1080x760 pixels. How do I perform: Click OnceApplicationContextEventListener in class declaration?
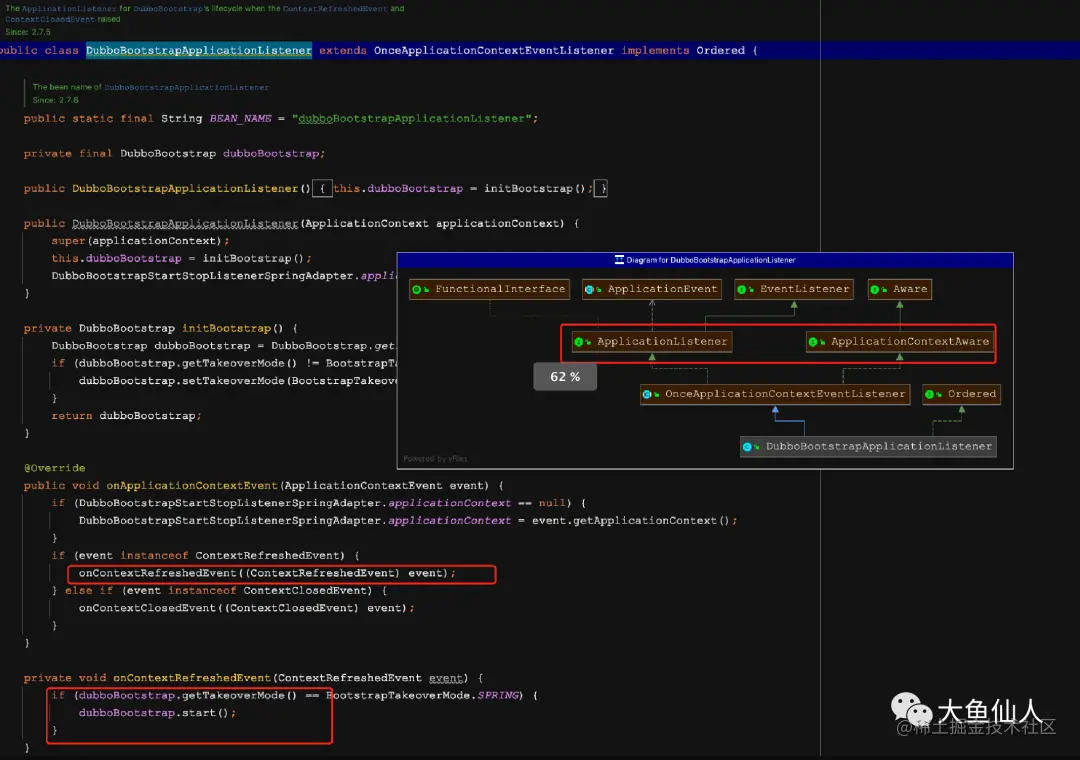[493, 50]
